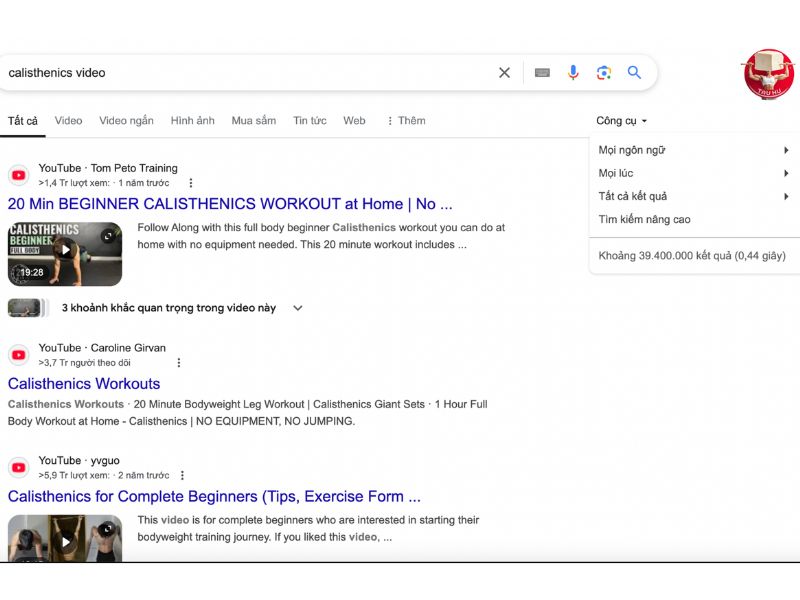
Task: Open the profile avatar account menu
Action: click(x=769, y=74)
